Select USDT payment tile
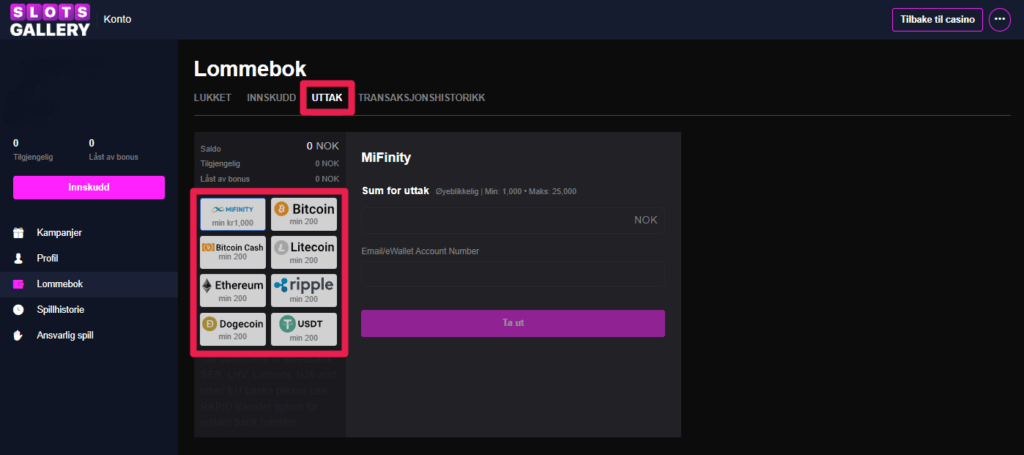 (304, 329)
